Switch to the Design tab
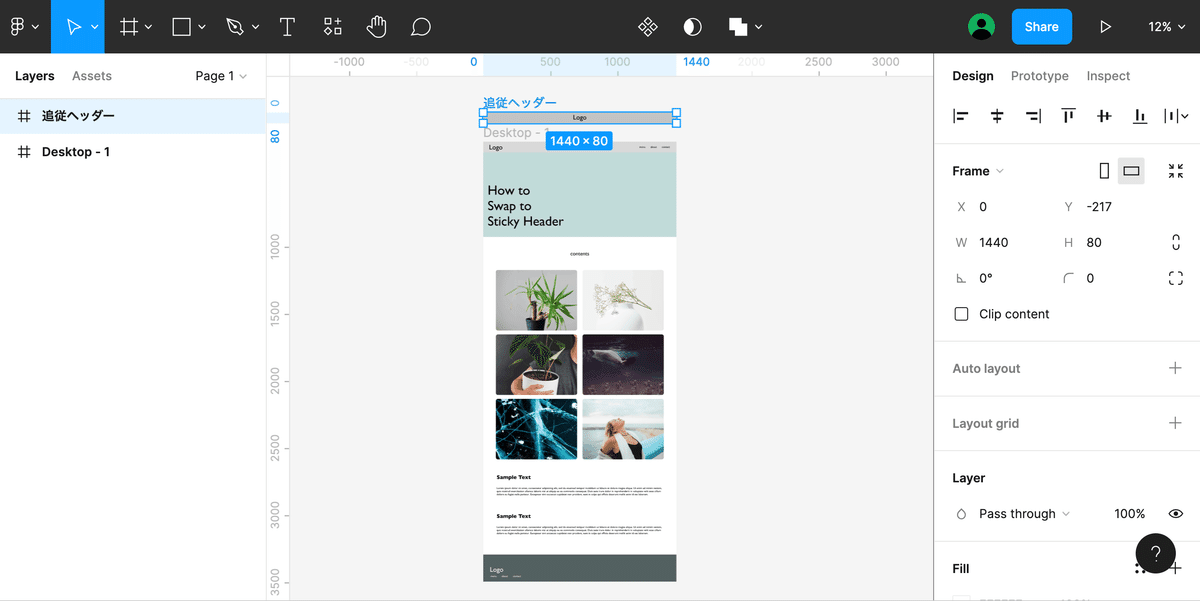The width and height of the screenshot is (1200, 601). pyautogui.click(x=973, y=76)
